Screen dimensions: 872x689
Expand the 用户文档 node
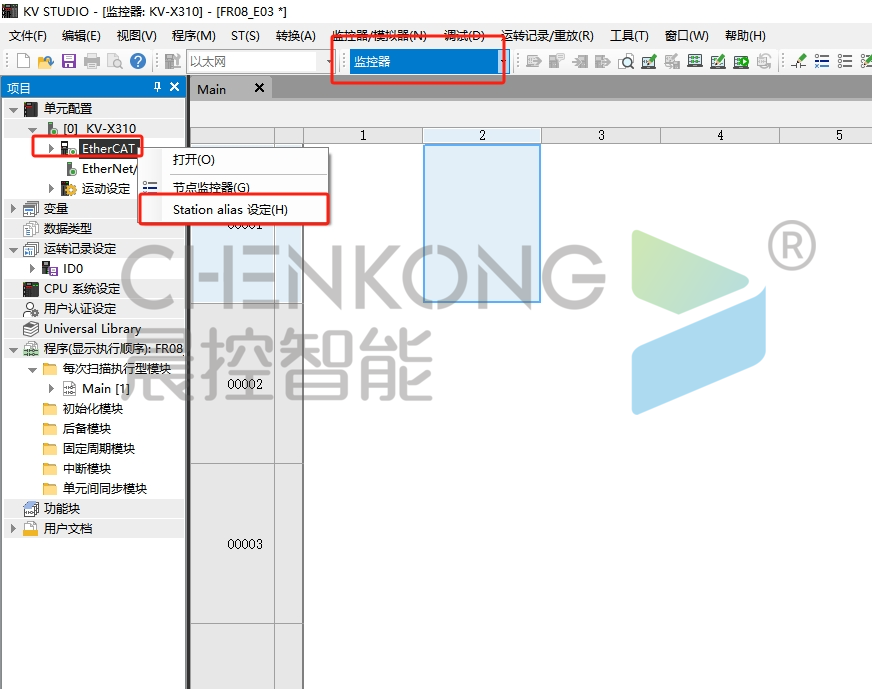(x=13, y=529)
